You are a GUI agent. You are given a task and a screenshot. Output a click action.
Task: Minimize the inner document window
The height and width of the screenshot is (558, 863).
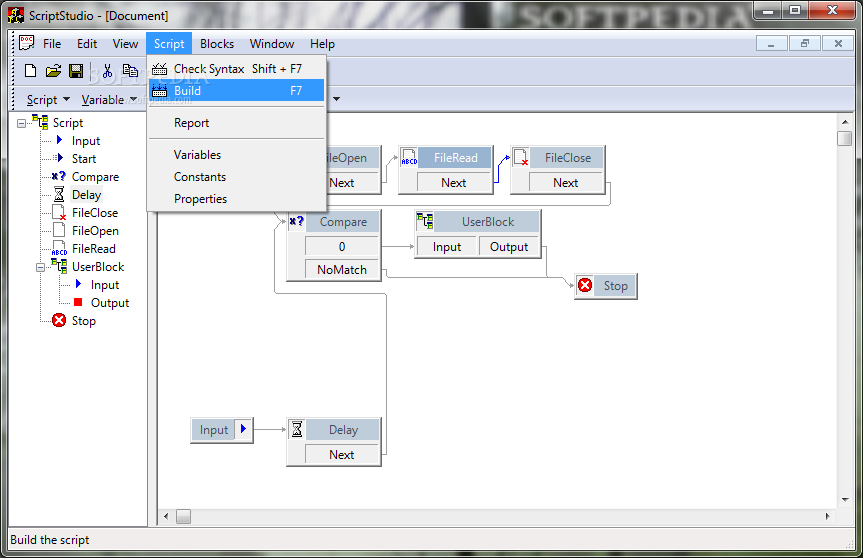[x=772, y=43]
